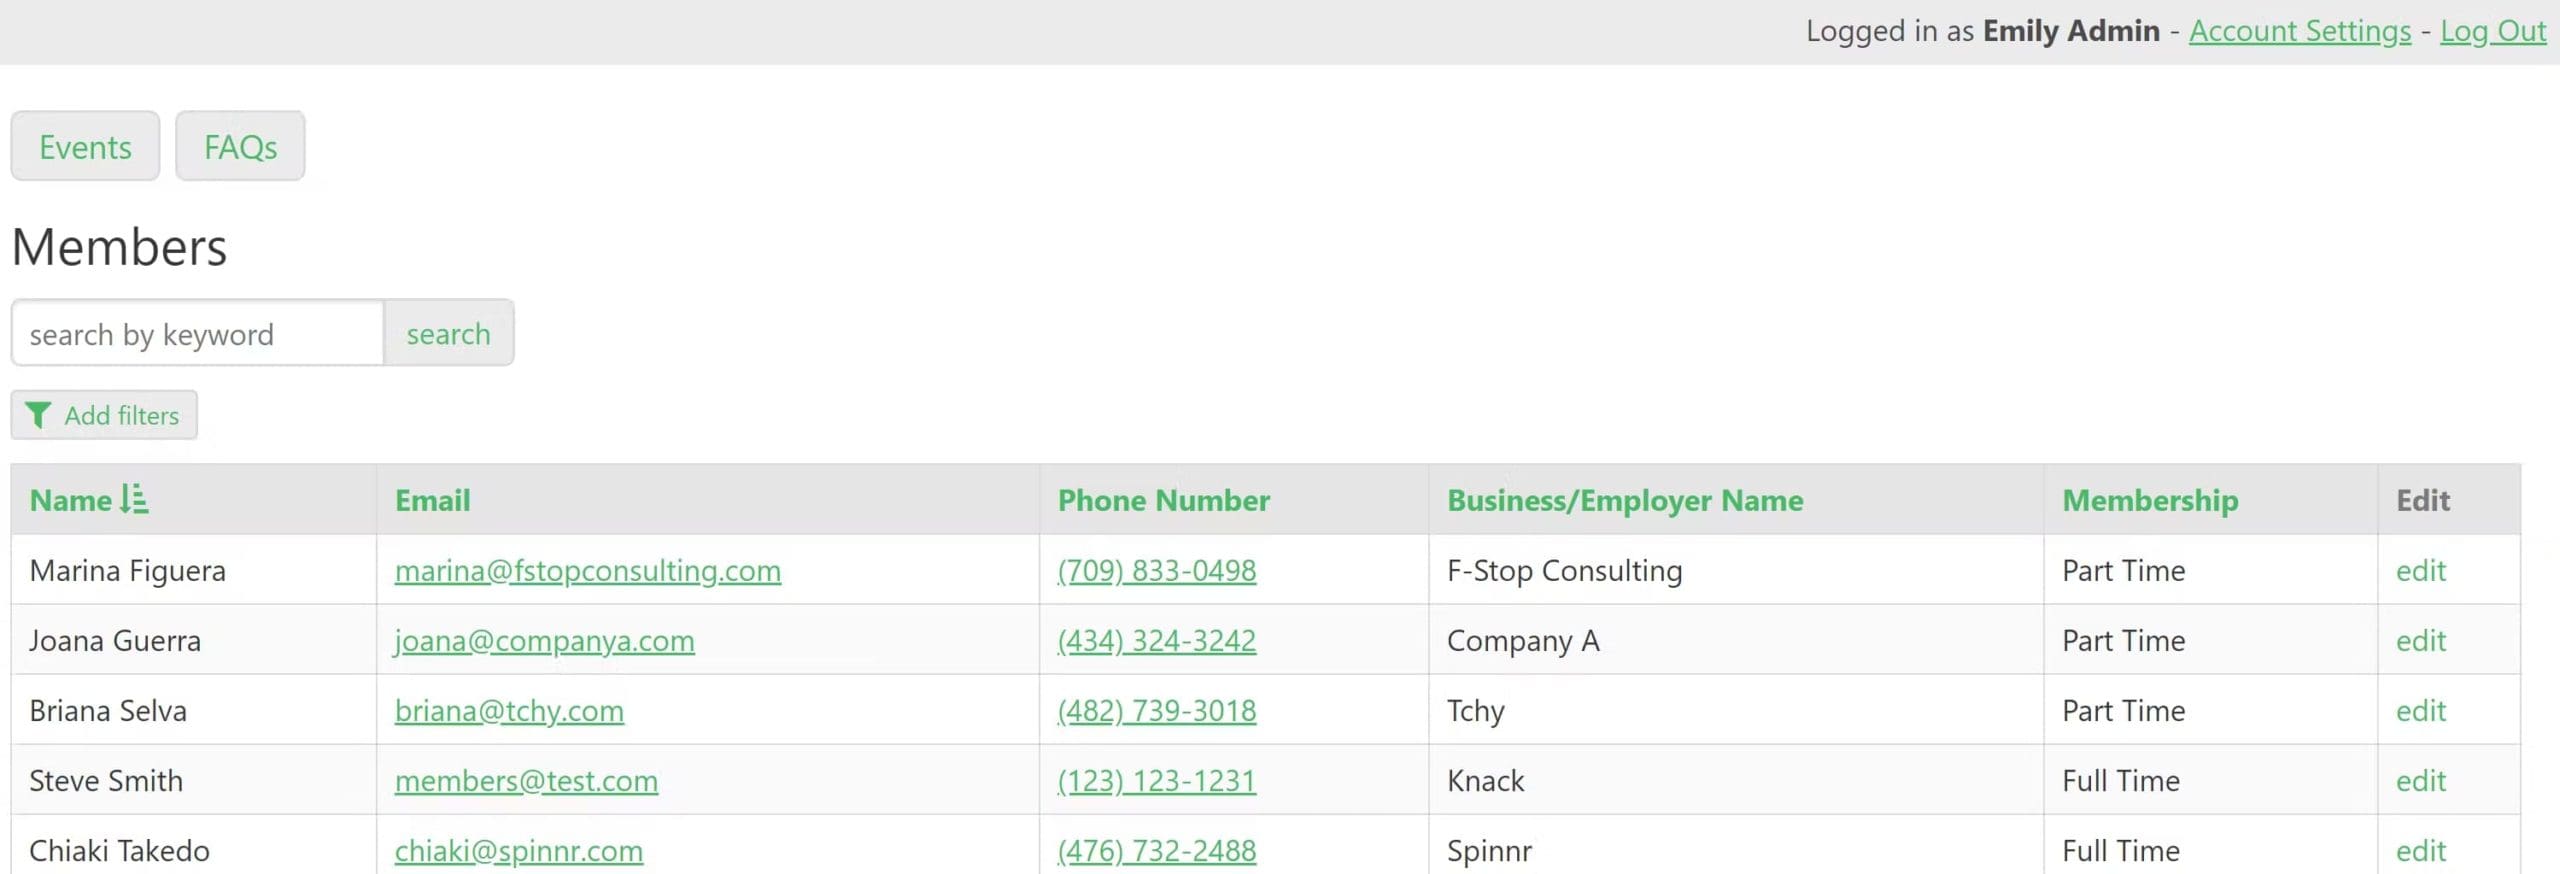Open the FAQs tab

(240, 147)
